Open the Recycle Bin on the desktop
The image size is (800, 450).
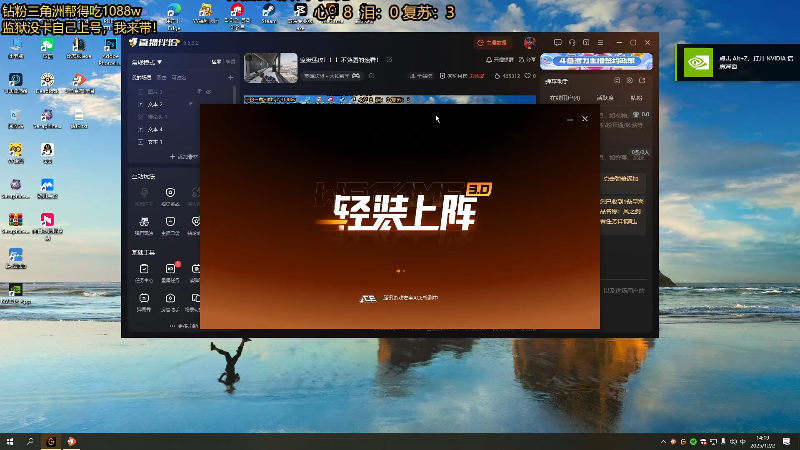tap(15, 118)
